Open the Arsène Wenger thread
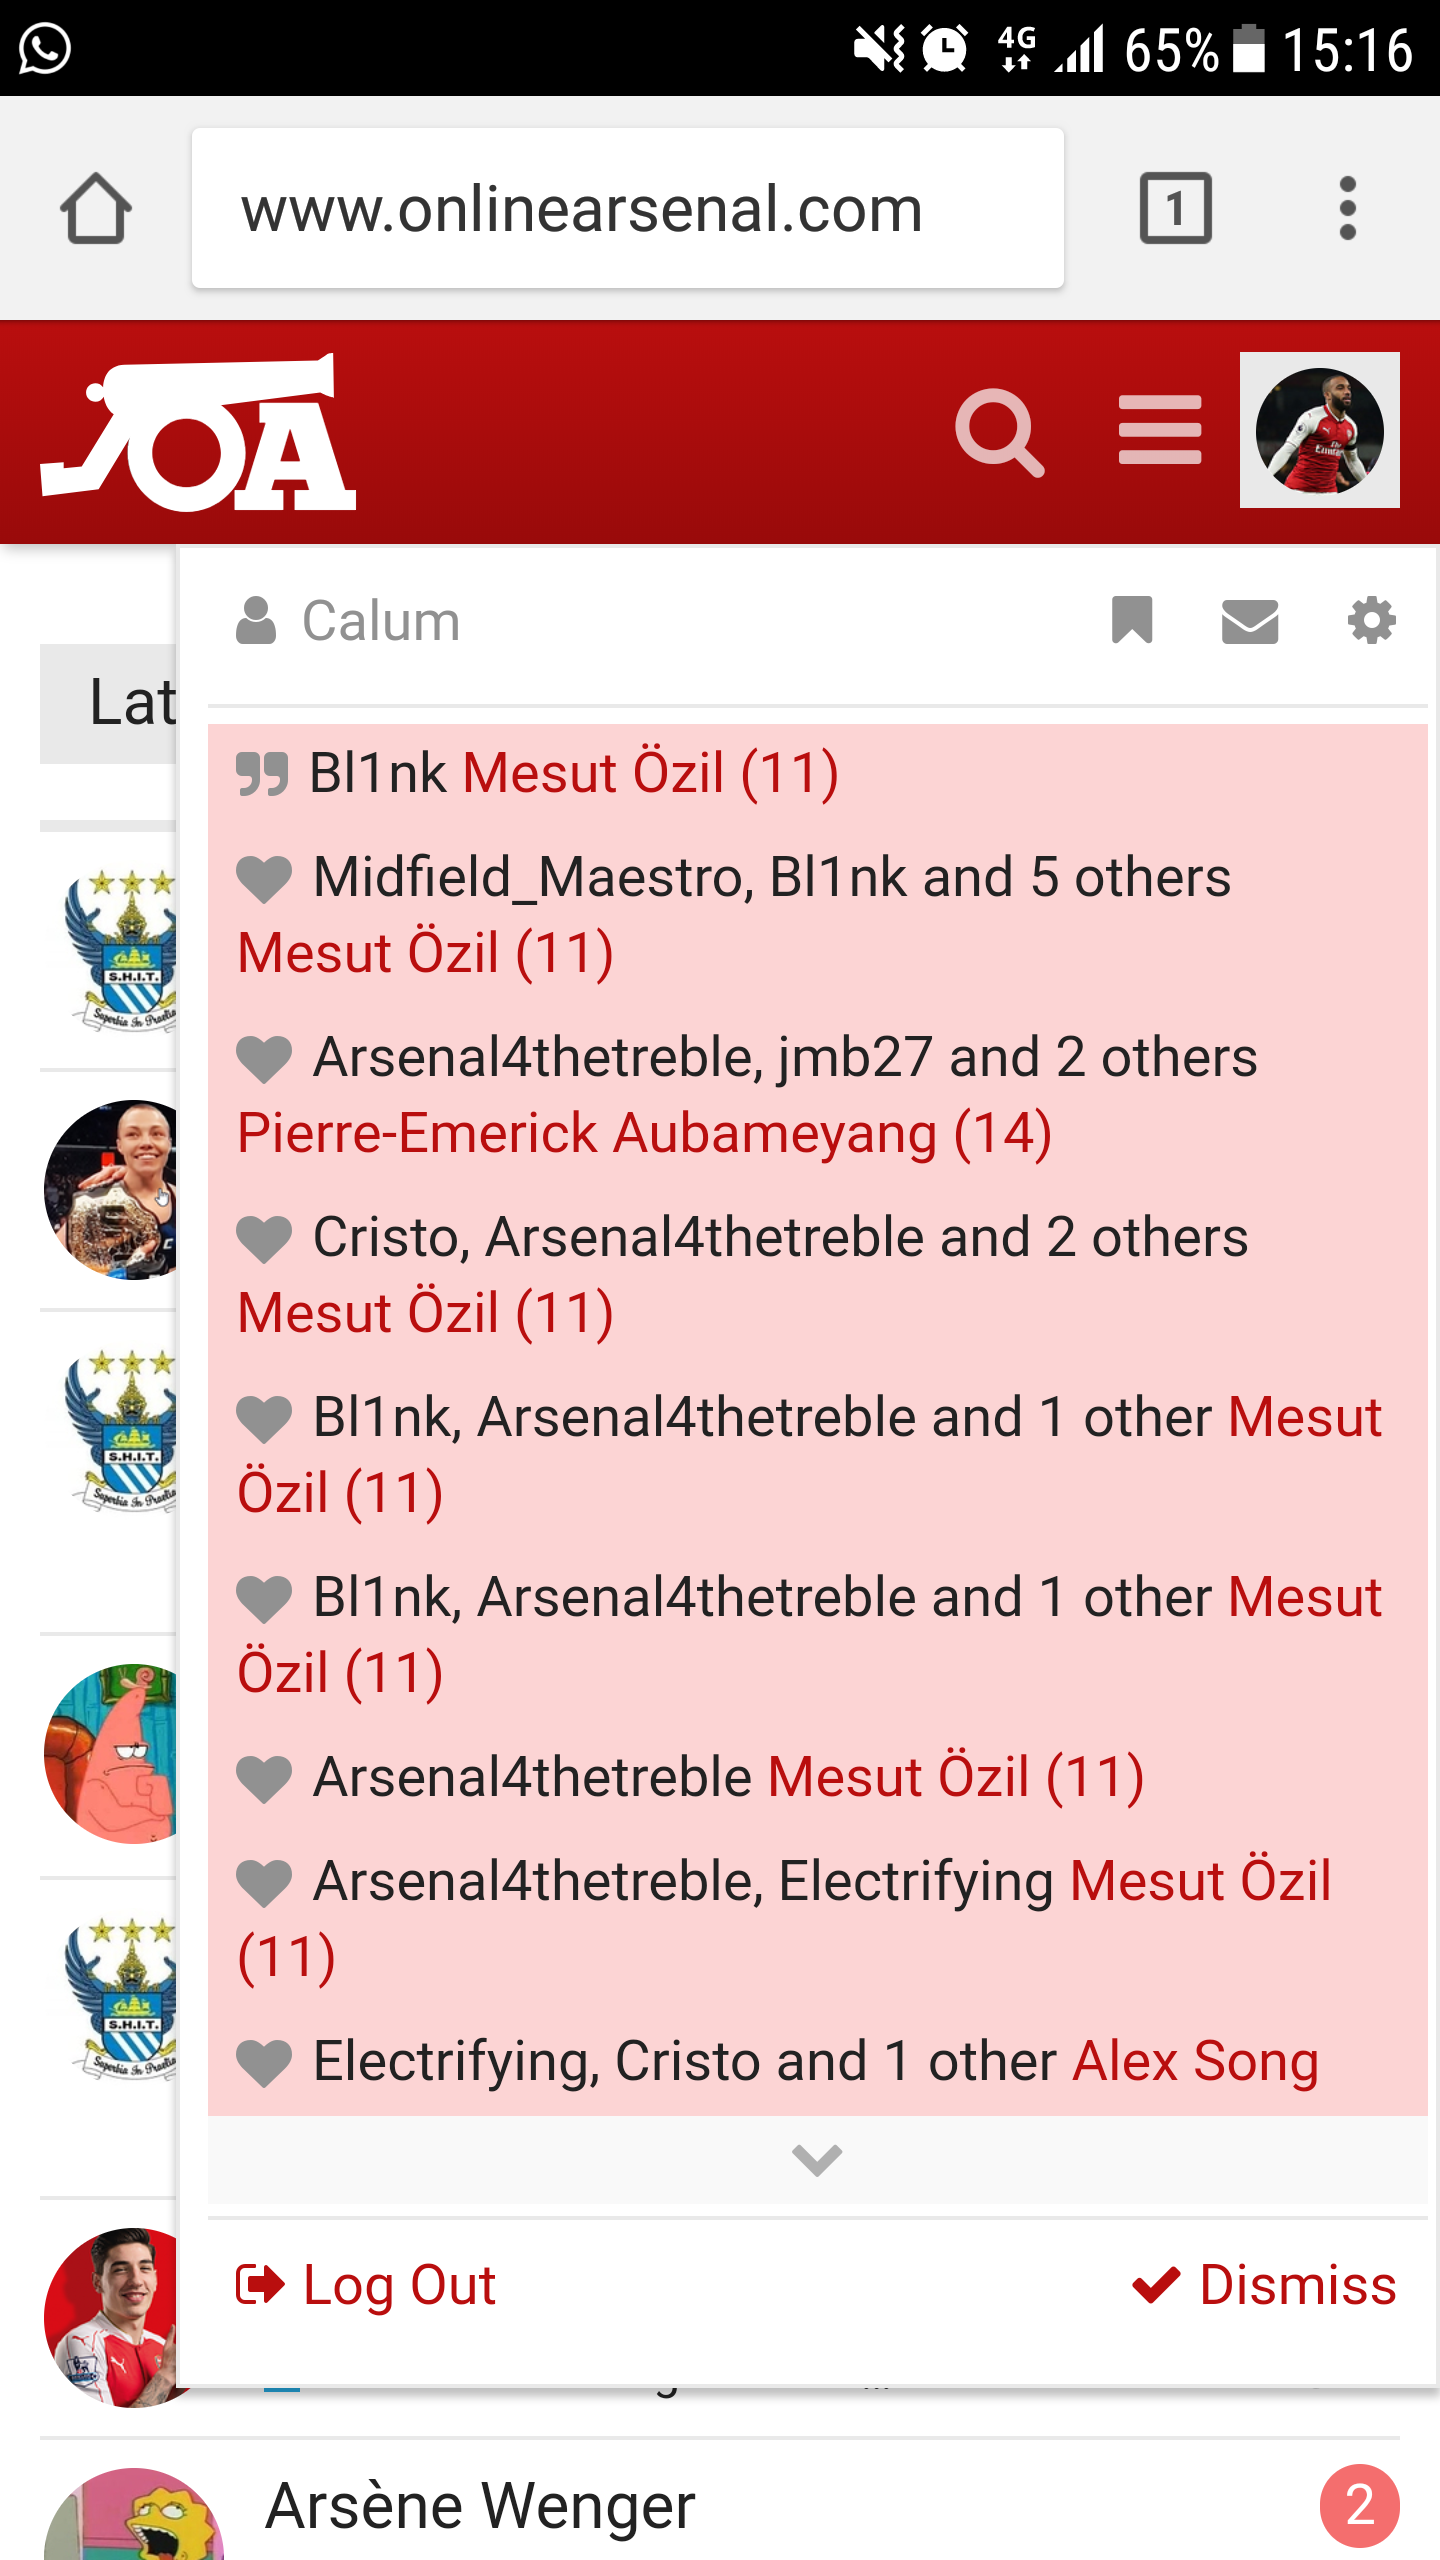Image resolution: width=1440 pixels, height=2560 pixels. (480, 2506)
